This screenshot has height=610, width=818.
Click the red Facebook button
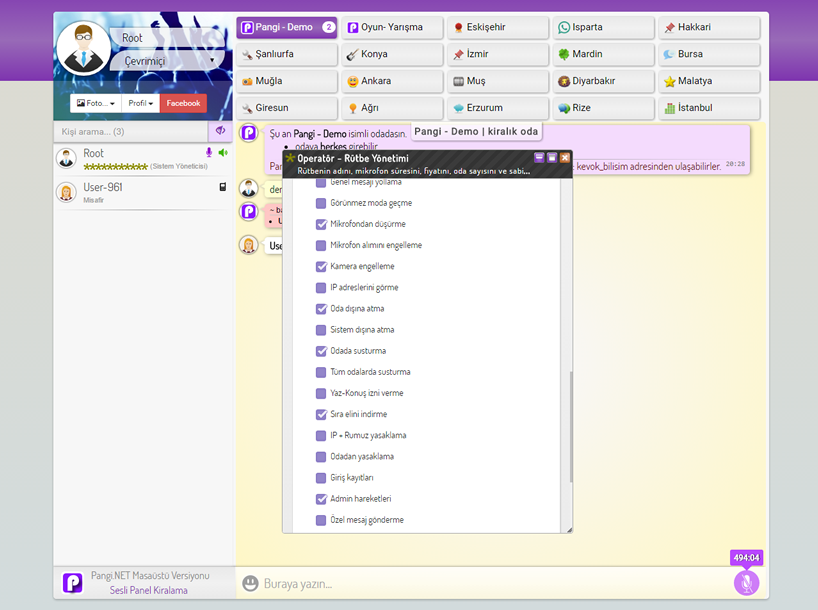(183, 103)
